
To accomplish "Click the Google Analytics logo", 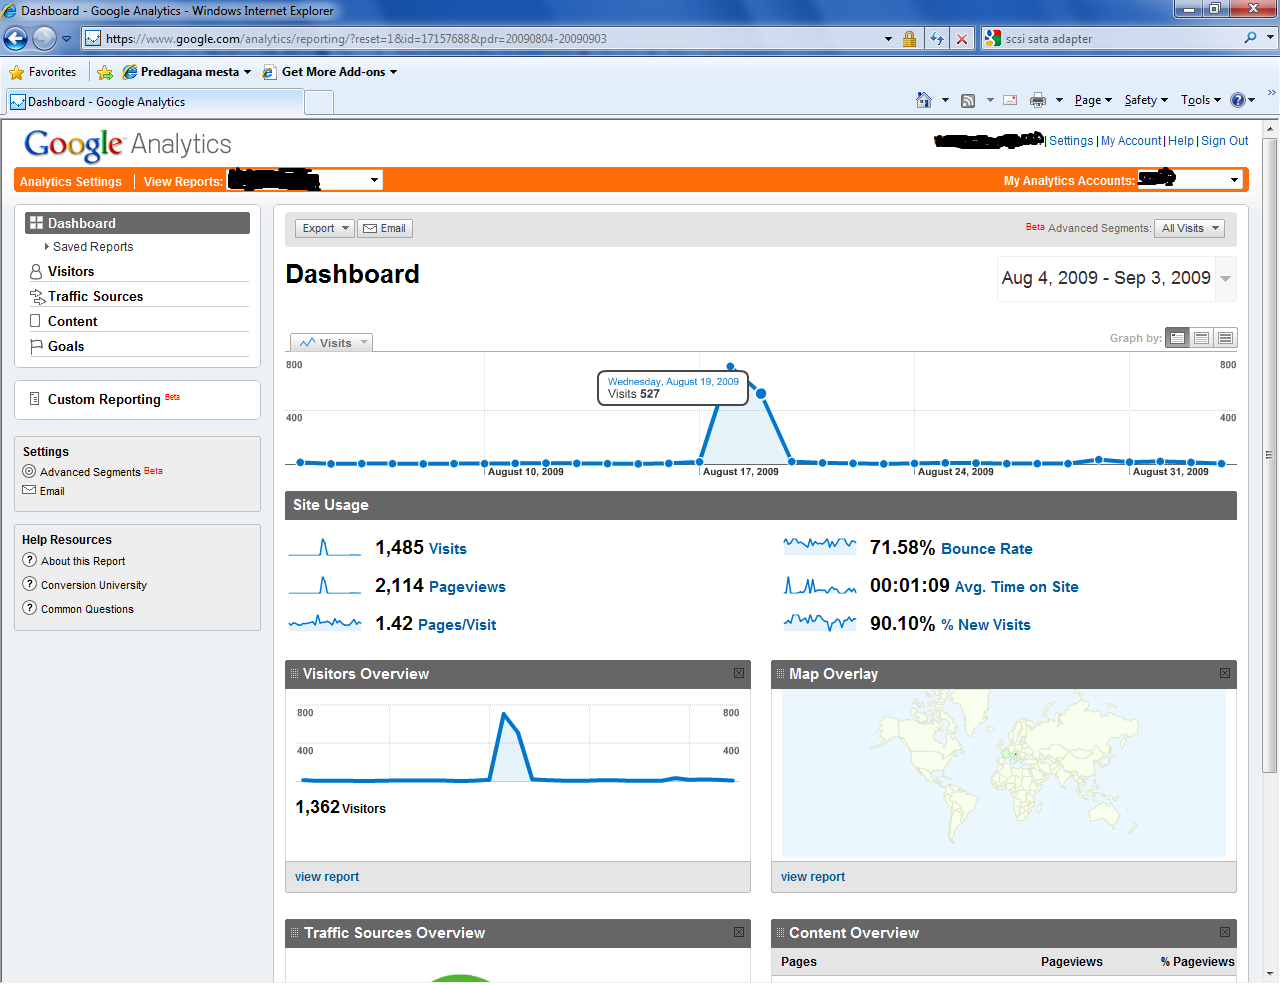I will click(x=128, y=145).
